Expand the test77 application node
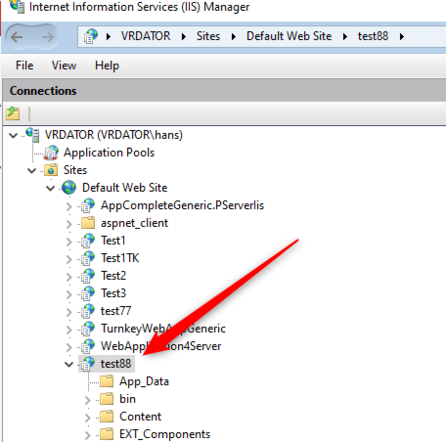 pos(69,312)
